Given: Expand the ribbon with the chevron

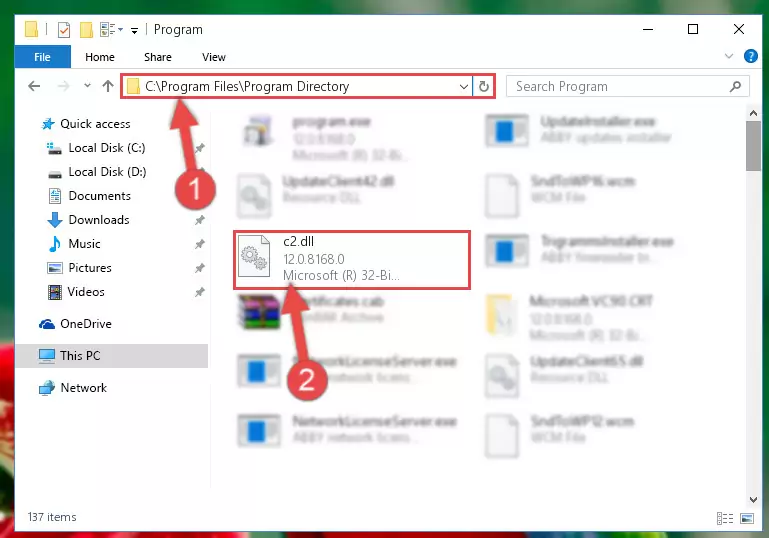Looking at the screenshot, I should (x=729, y=56).
